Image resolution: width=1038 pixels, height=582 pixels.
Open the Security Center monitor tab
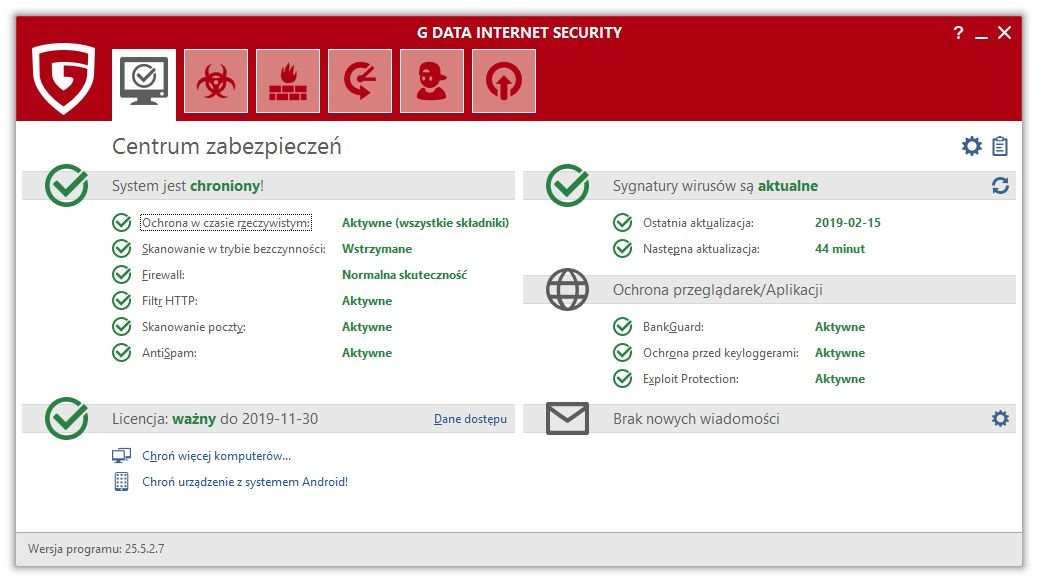pos(144,84)
